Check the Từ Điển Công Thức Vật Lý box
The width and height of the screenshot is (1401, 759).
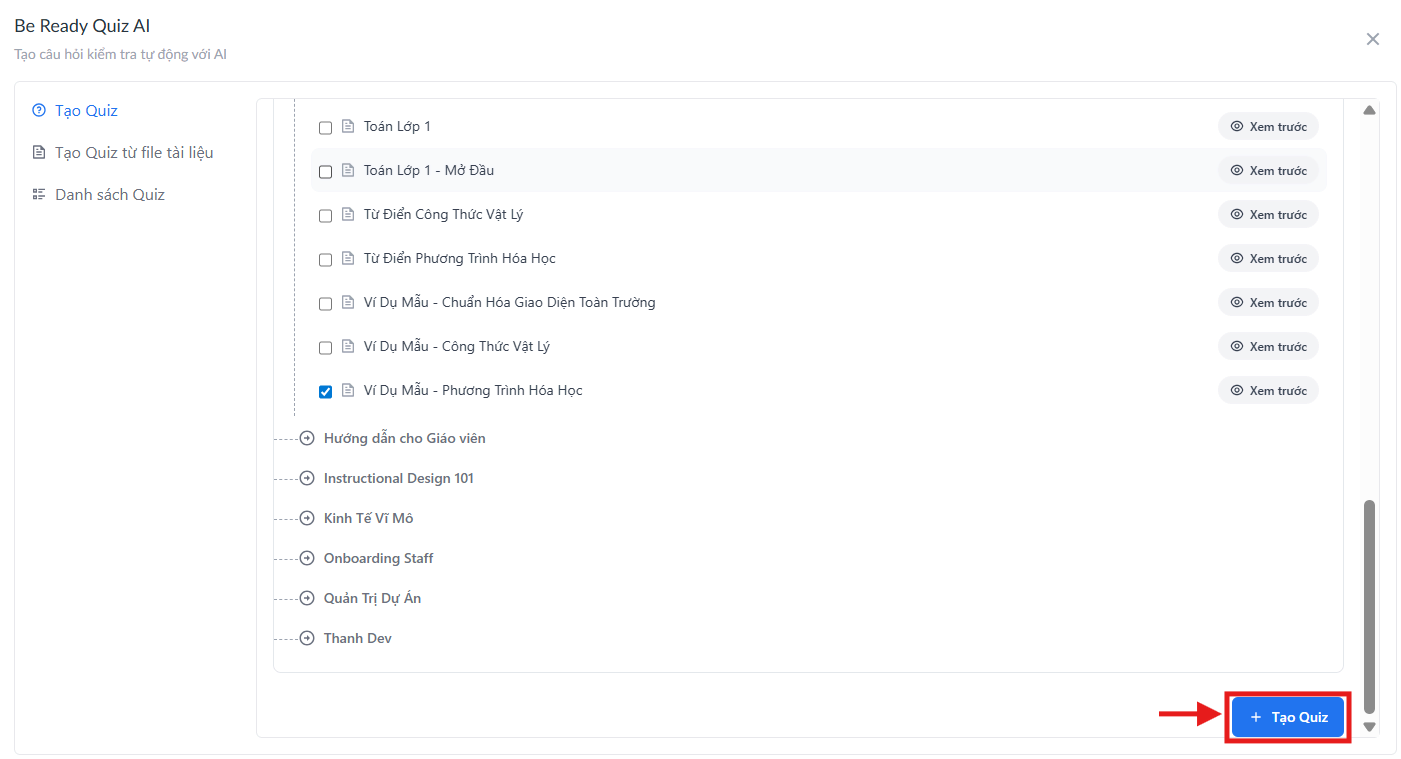point(325,216)
